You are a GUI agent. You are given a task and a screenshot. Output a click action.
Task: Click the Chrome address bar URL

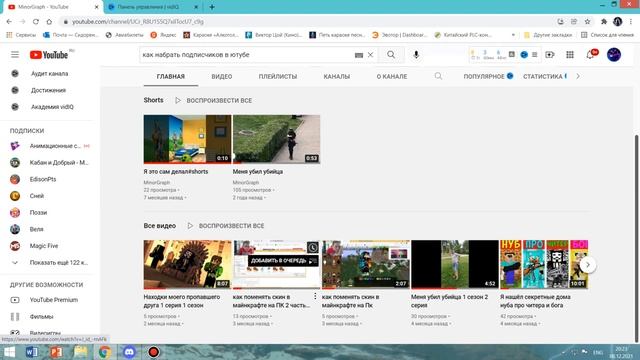[x=138, y=22]
